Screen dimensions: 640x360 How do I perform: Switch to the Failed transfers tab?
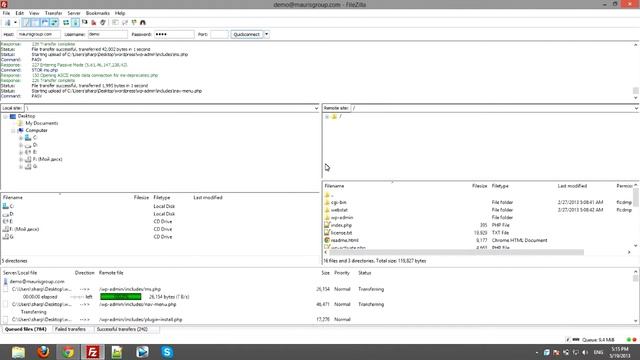coord(70,329)
